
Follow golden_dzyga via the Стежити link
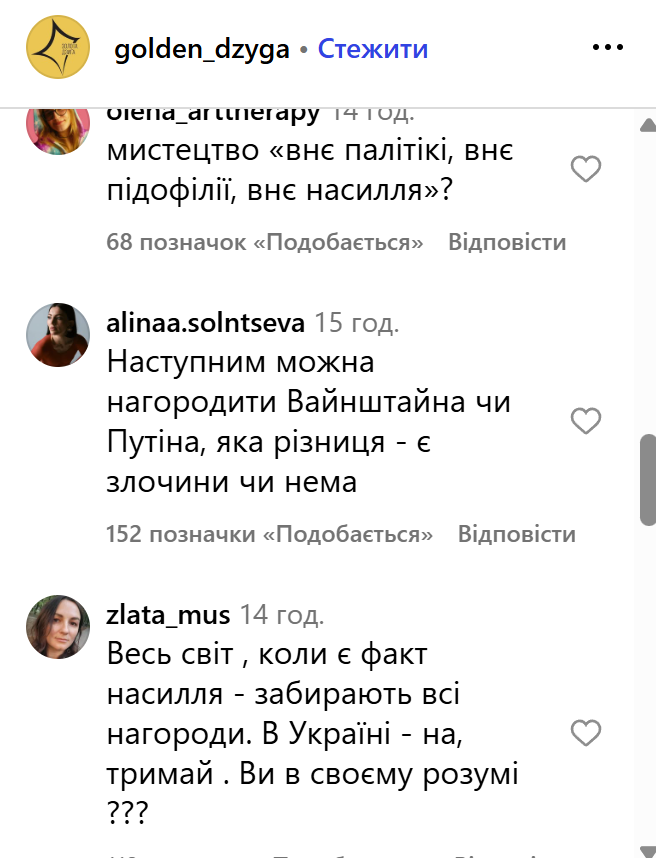(373, 49)
